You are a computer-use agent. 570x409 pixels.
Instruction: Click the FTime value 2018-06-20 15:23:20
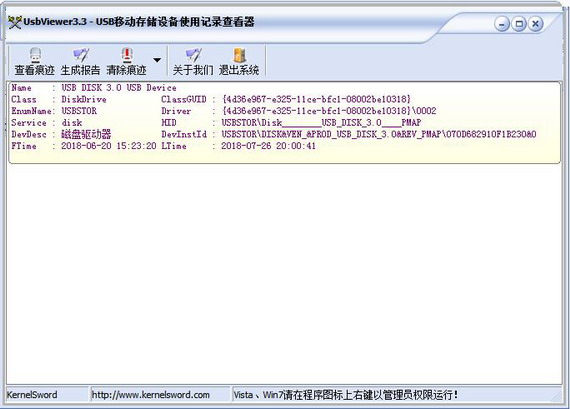click(x=109, y=146)
